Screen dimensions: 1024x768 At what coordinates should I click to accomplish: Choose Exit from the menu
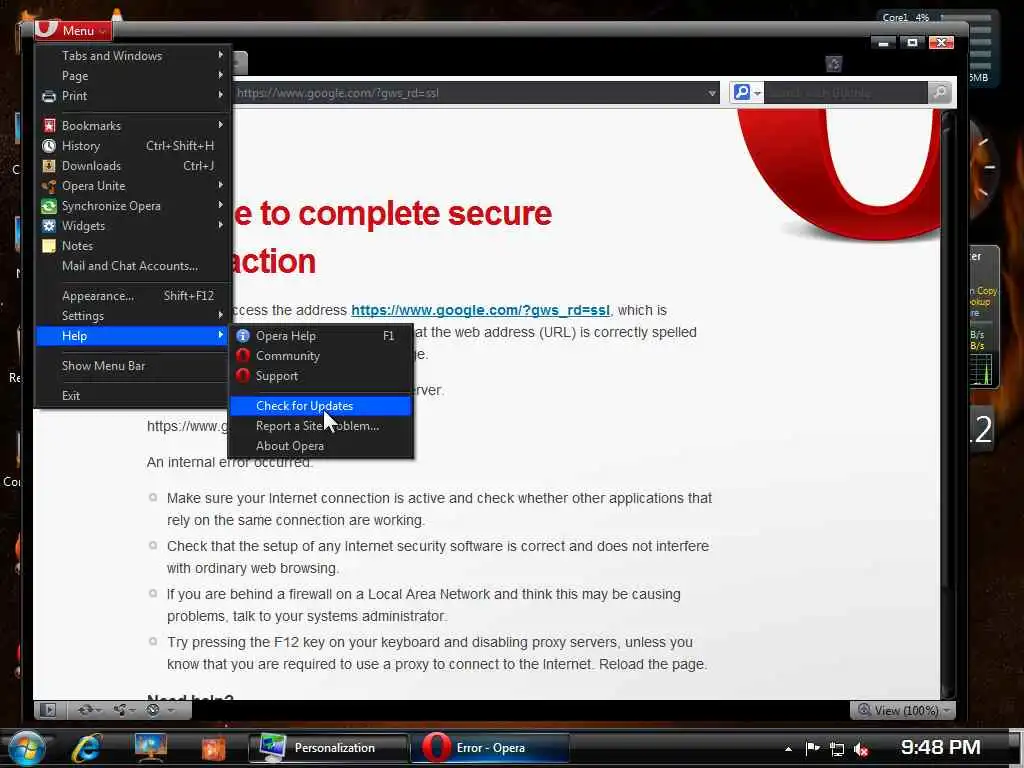click(x=133, y=396)
